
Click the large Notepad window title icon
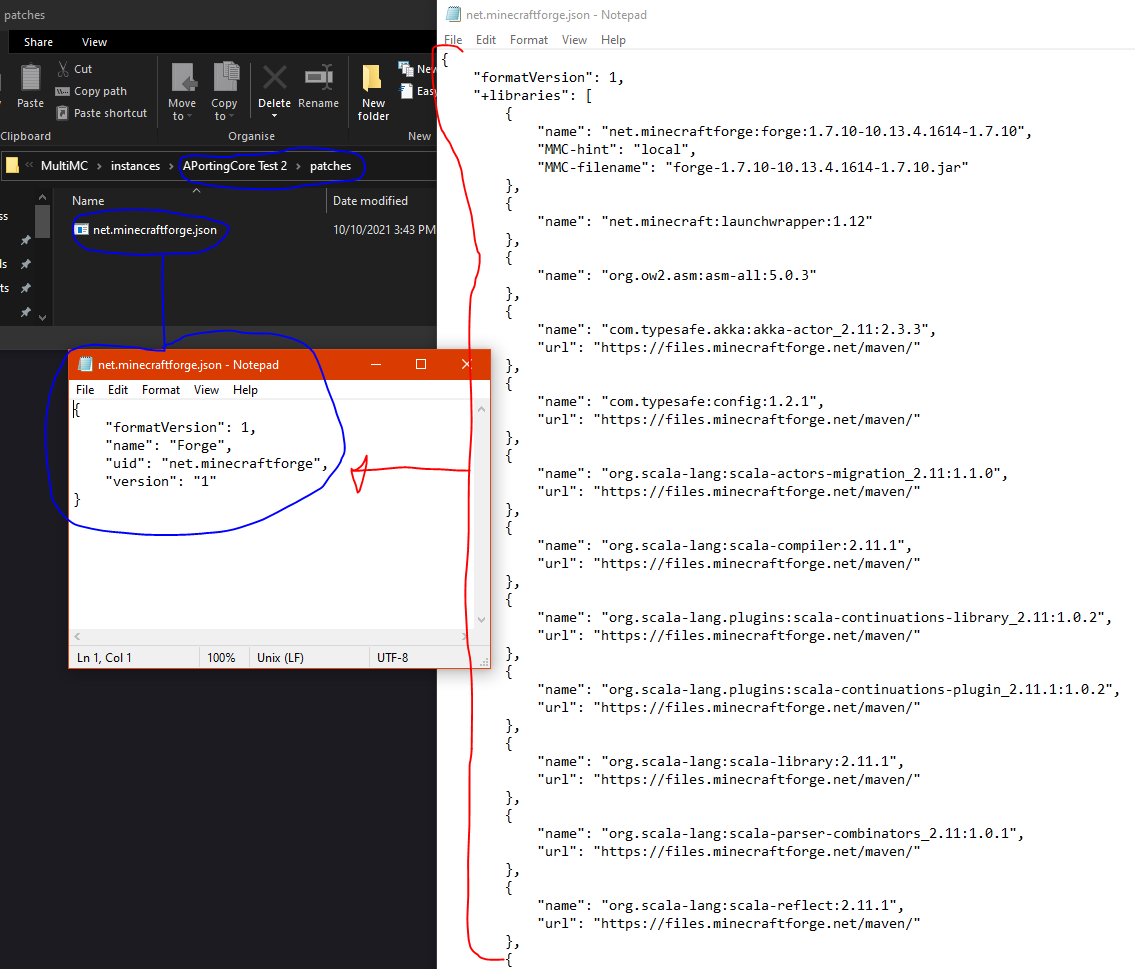pos(453,14)
